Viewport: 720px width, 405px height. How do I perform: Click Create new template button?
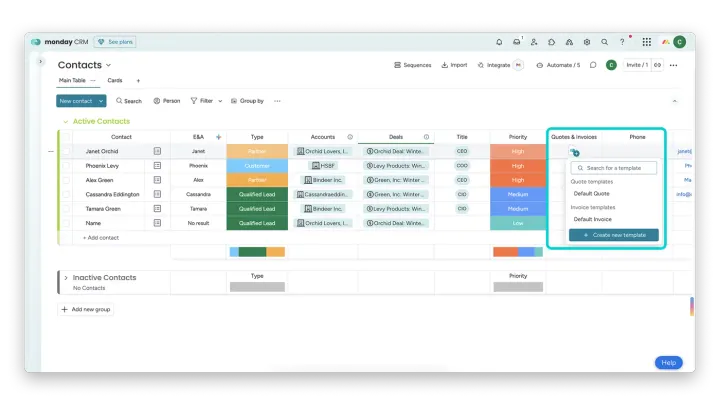tap(614, 235)
